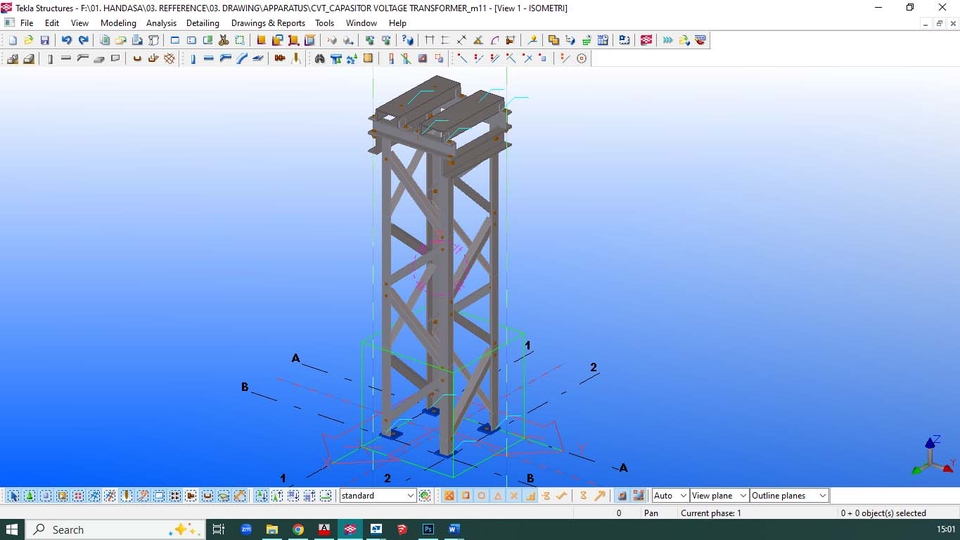The width and height of the screenshot is (960, 540).
Task: Click the cut-view scissors icon
Action: [x=223, y=40]
